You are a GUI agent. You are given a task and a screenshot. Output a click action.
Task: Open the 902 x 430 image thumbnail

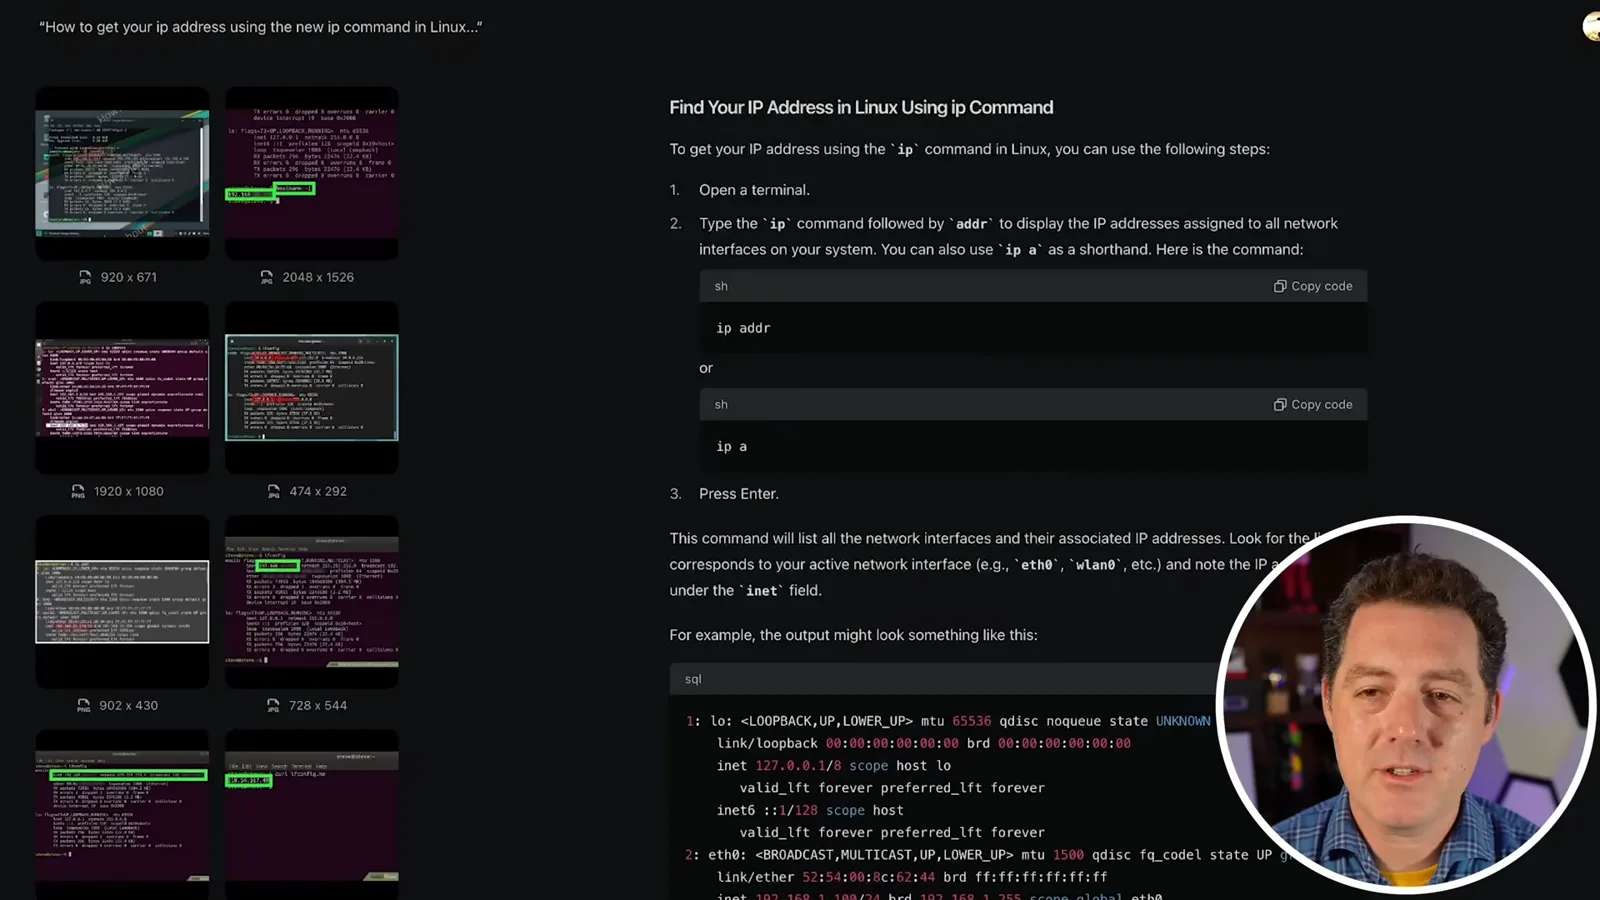(x=122, y=601)
